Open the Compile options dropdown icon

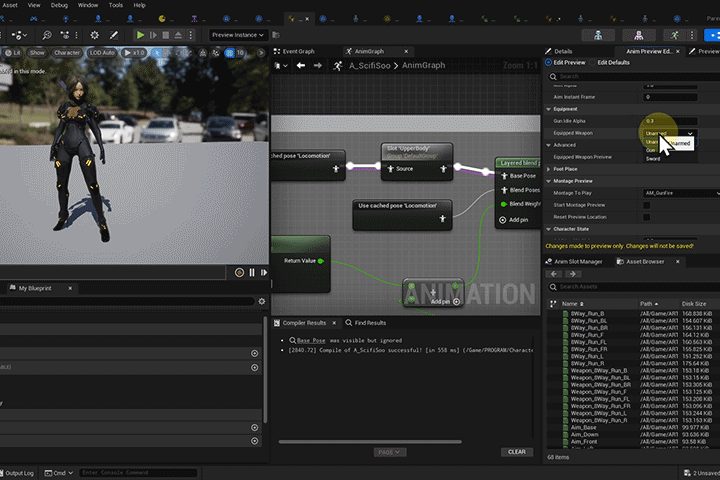point(19,35)
